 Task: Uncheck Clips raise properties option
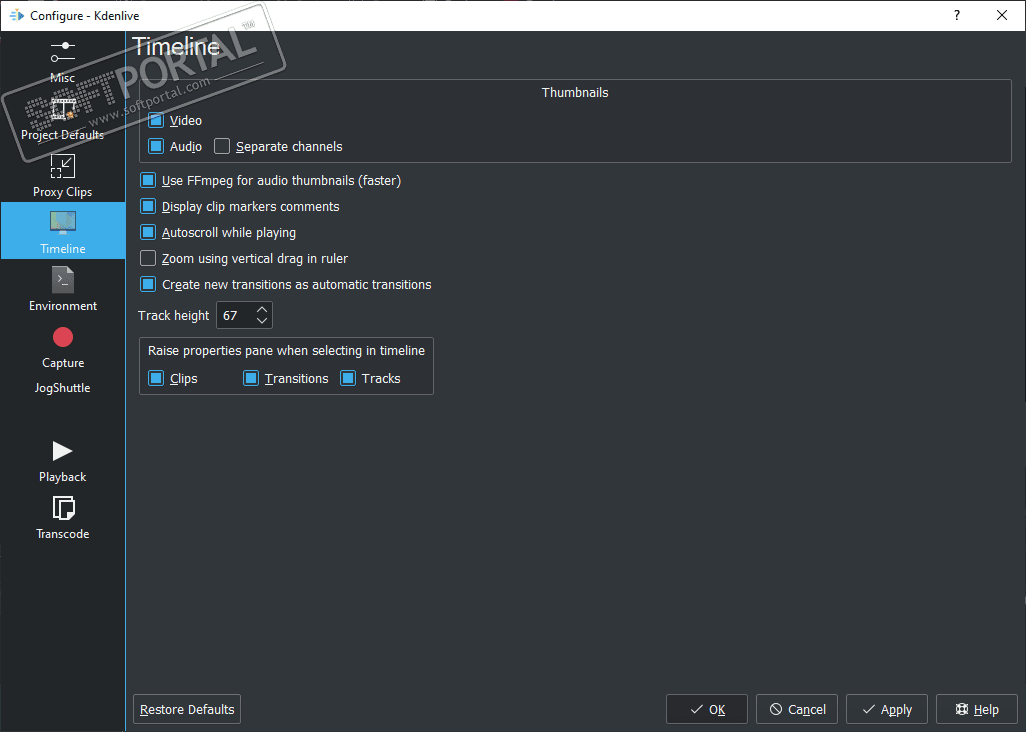click(156, 378)
